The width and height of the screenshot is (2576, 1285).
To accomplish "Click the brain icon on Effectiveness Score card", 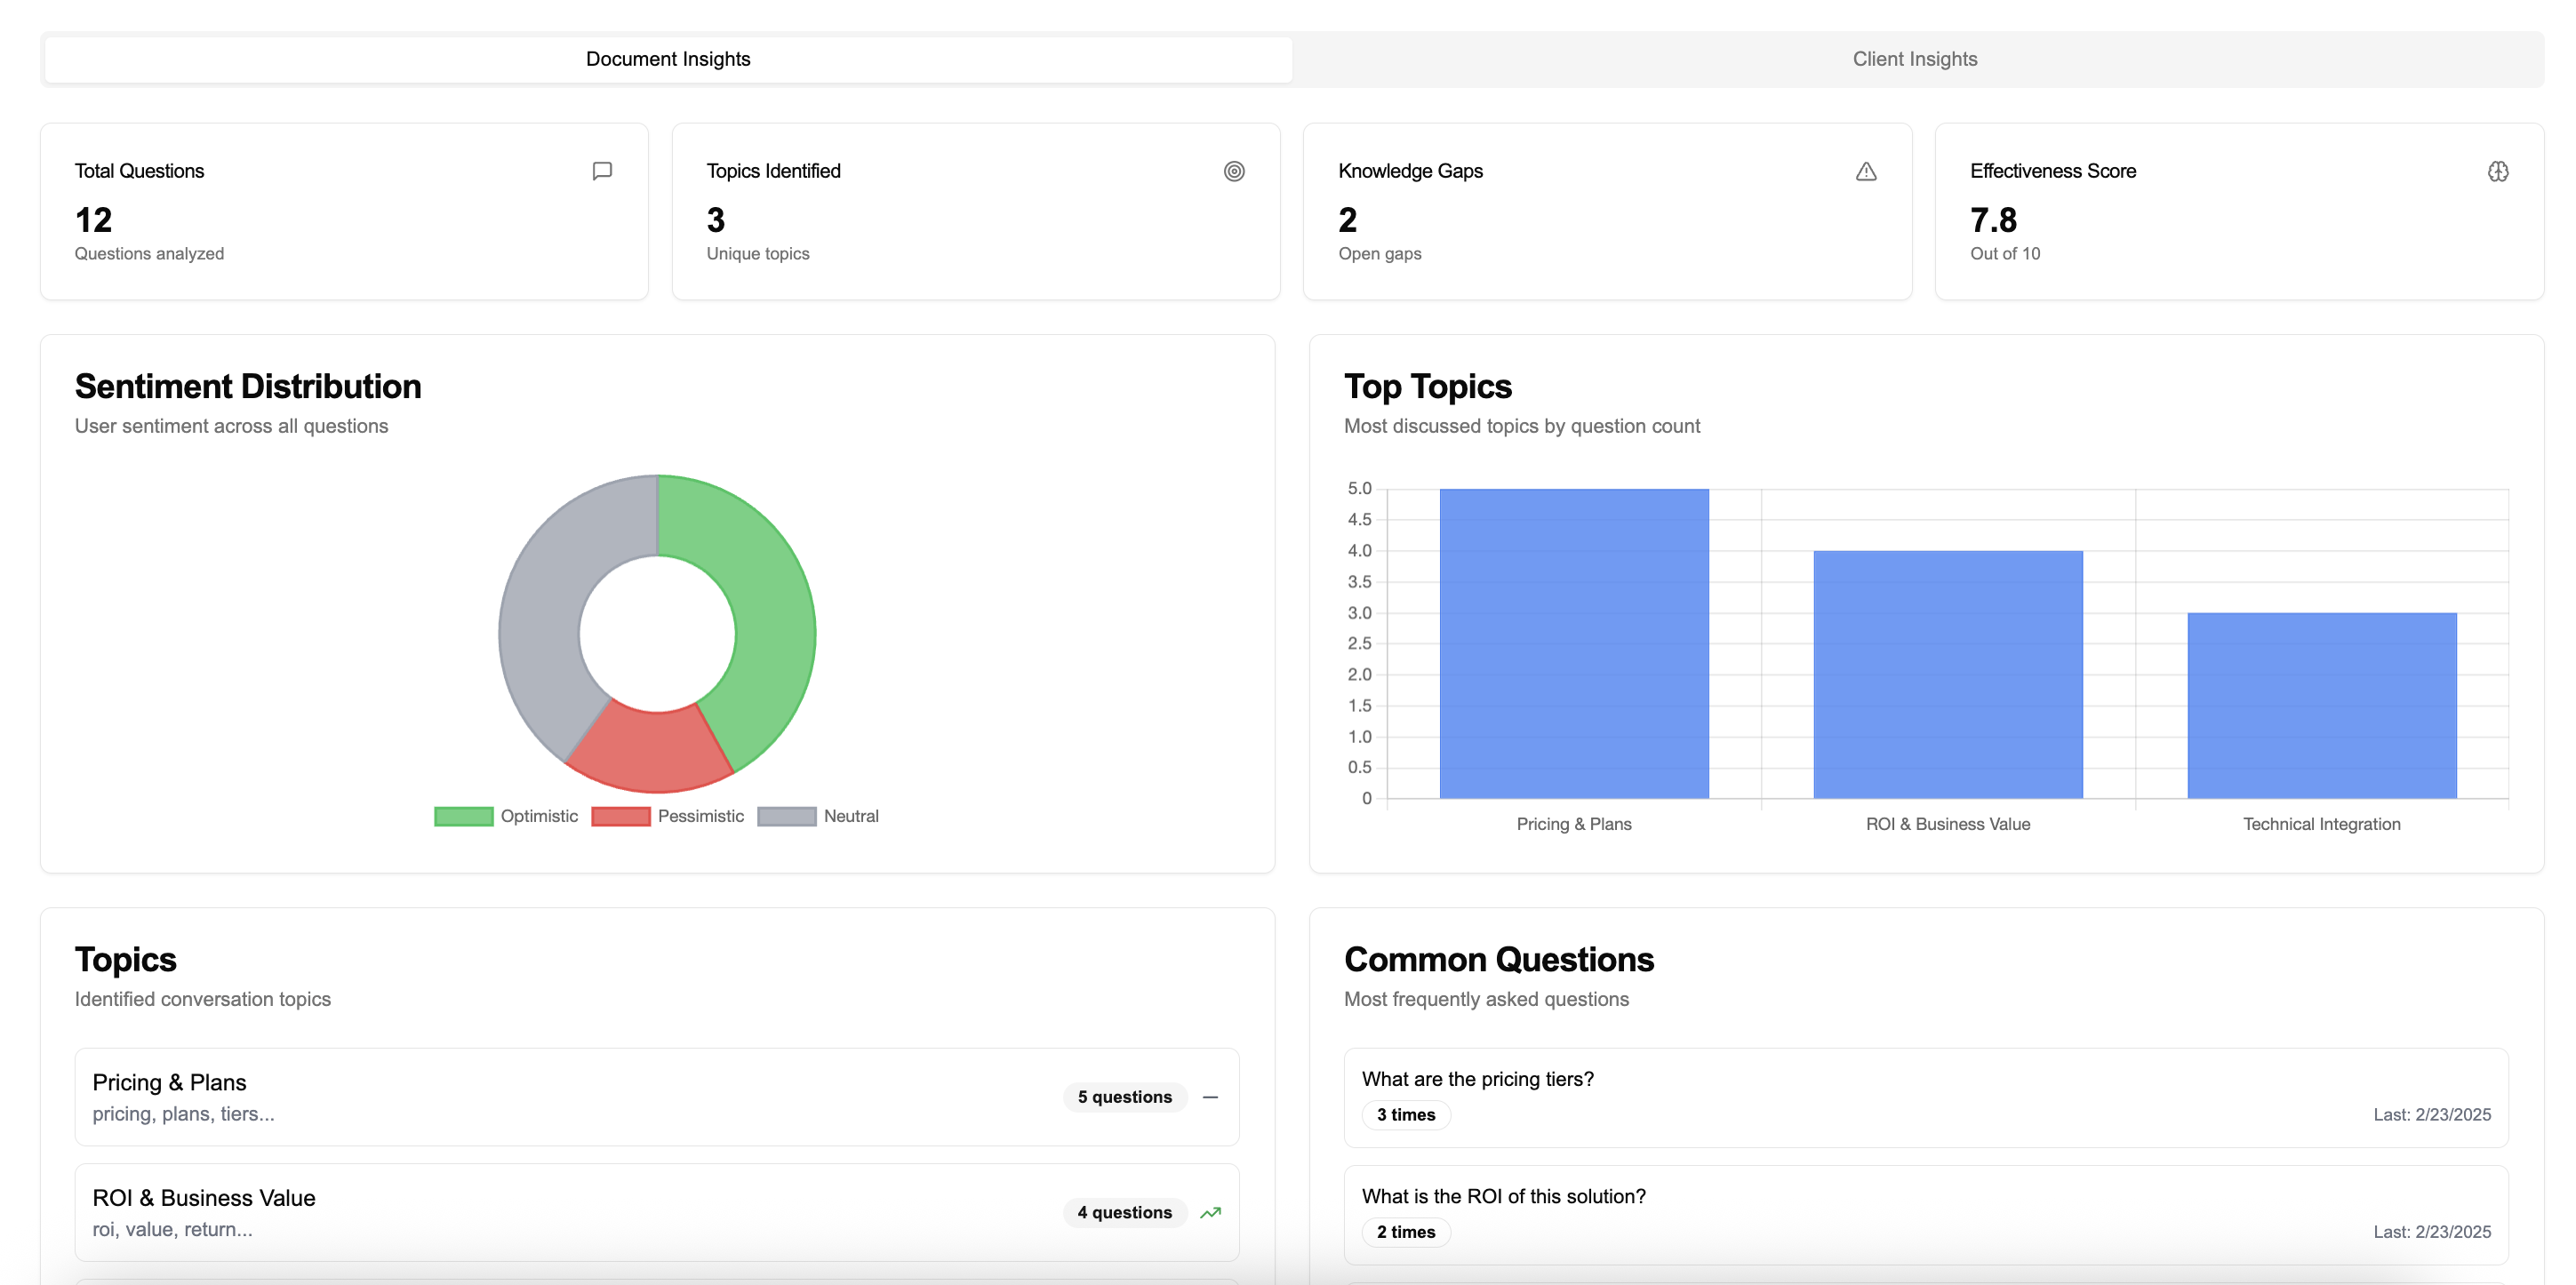I will click(2498, 171).
